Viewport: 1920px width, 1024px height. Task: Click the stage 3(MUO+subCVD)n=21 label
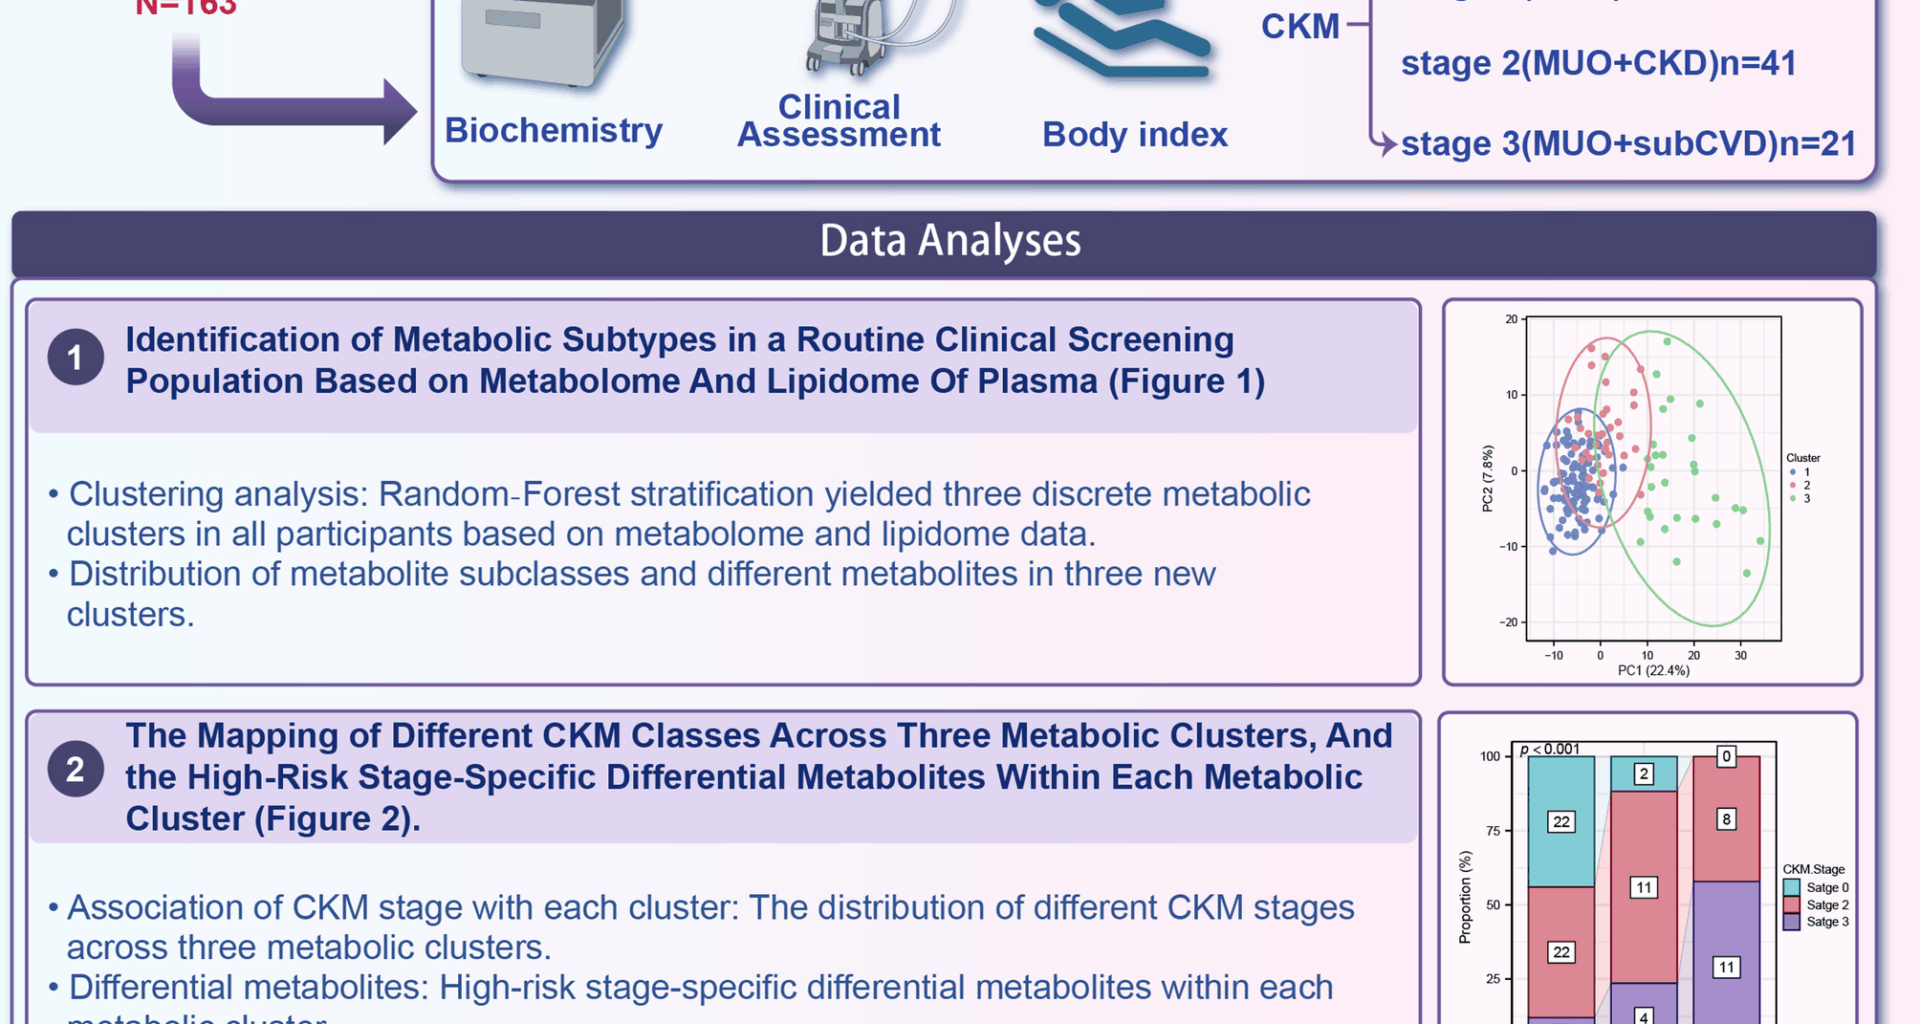point(1628,144)
